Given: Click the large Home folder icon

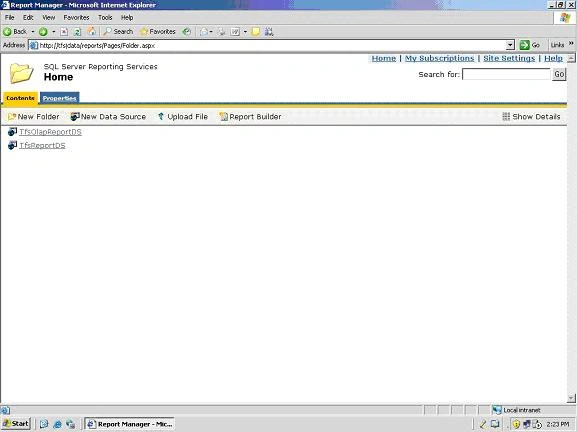Looking at the screenshot, I should click(21, 73).
